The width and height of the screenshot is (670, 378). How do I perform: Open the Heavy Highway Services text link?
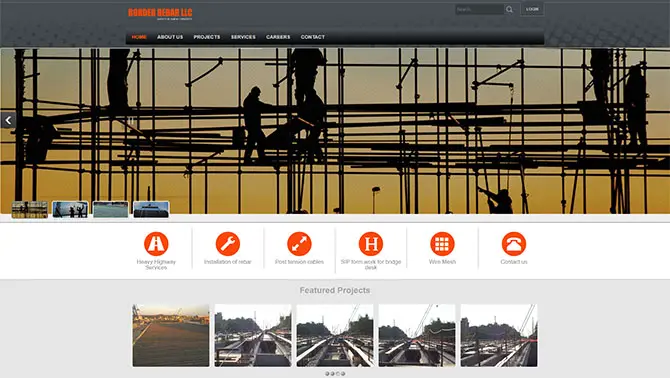(x=156, y=264)
